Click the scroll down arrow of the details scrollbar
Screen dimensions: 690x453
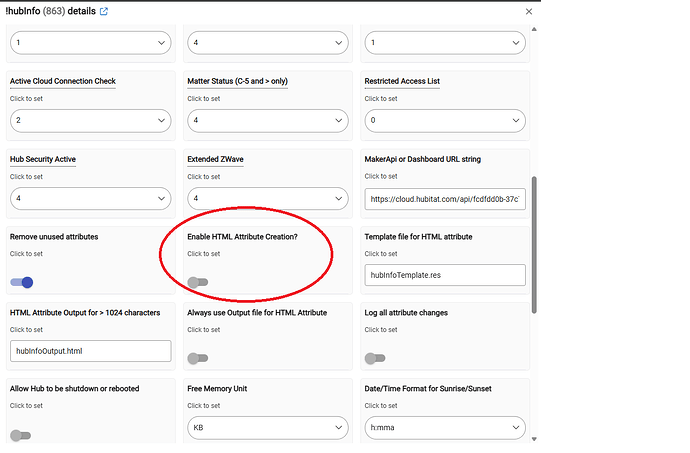pyautogui.click(x=534, y=439)
